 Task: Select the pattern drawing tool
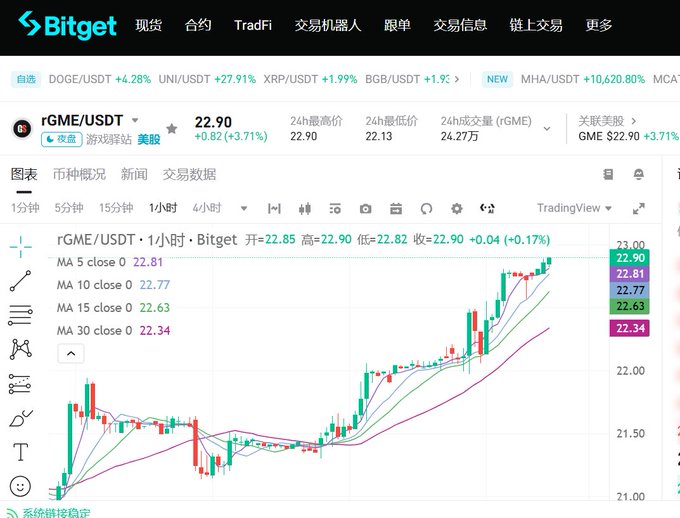point(20,349)
